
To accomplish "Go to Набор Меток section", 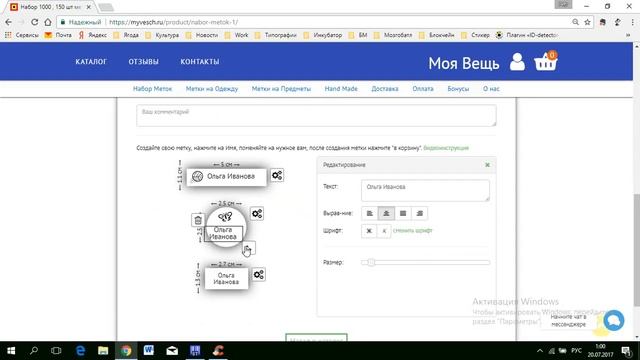I will pyautogui.click(x=153, y=89).
